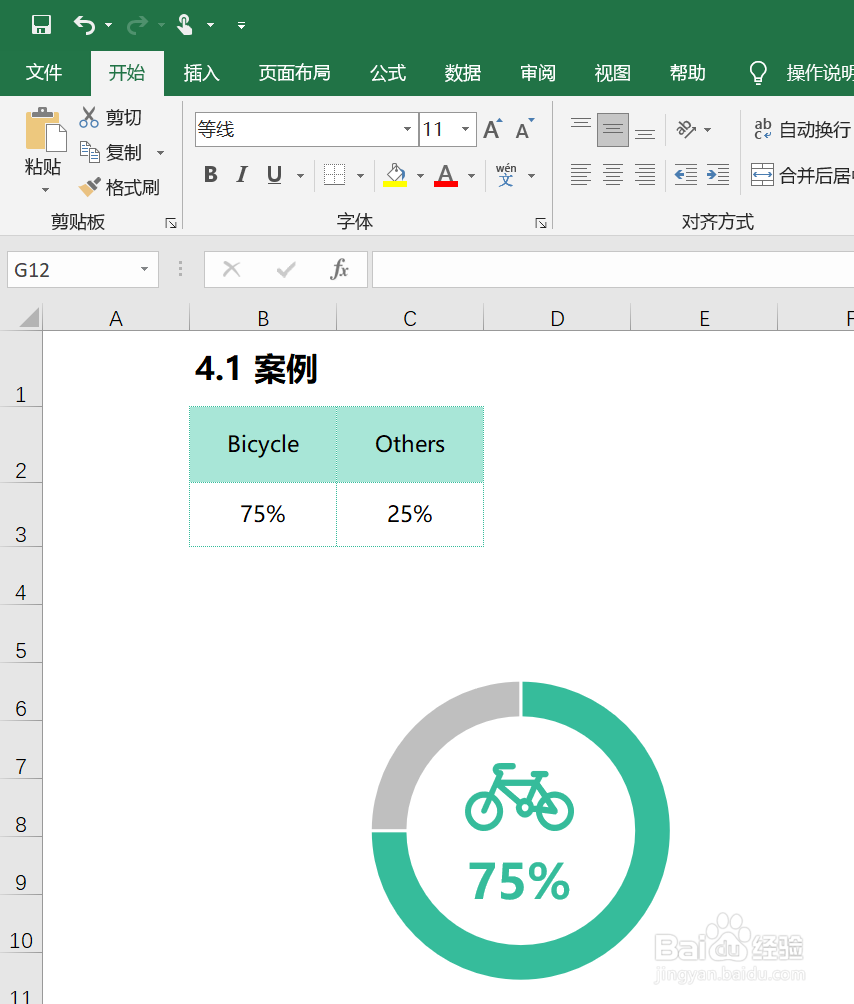This screenshot has height=1004, width=854.
Task: Expand the borders options arrow
Action: click(360, 175)
